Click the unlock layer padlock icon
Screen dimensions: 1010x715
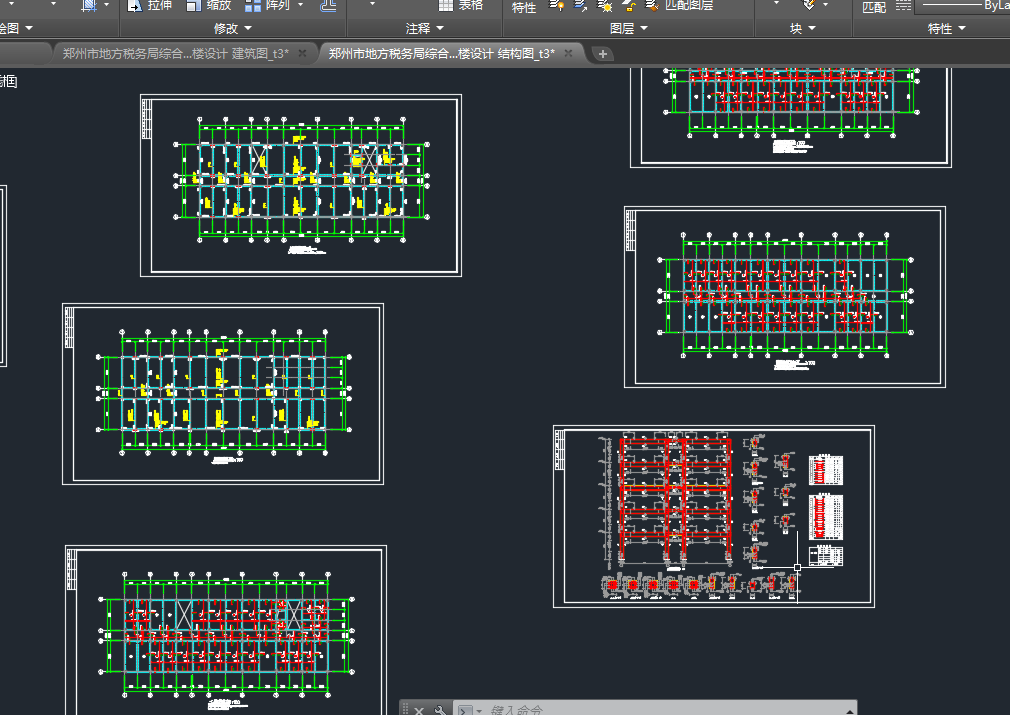tap(629, 6)
